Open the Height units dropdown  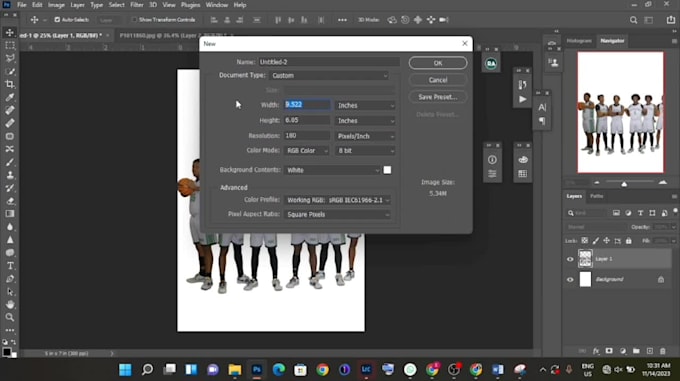pyautogui.click(x=366, y=121)
